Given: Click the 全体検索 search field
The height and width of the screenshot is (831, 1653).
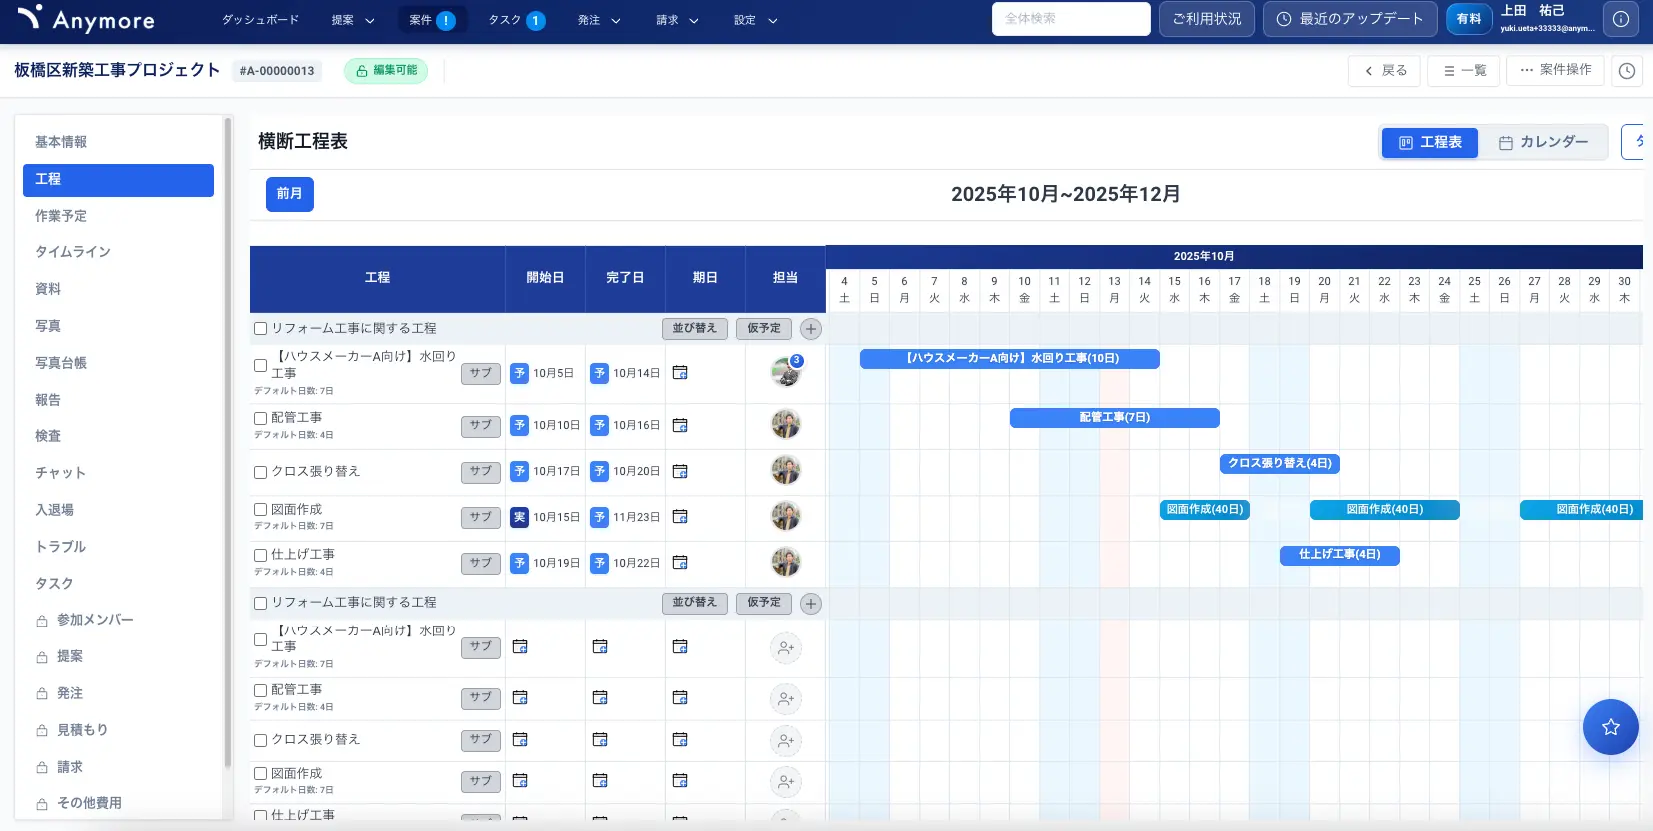Looking at the screenshot, I should coord(1070,19).
